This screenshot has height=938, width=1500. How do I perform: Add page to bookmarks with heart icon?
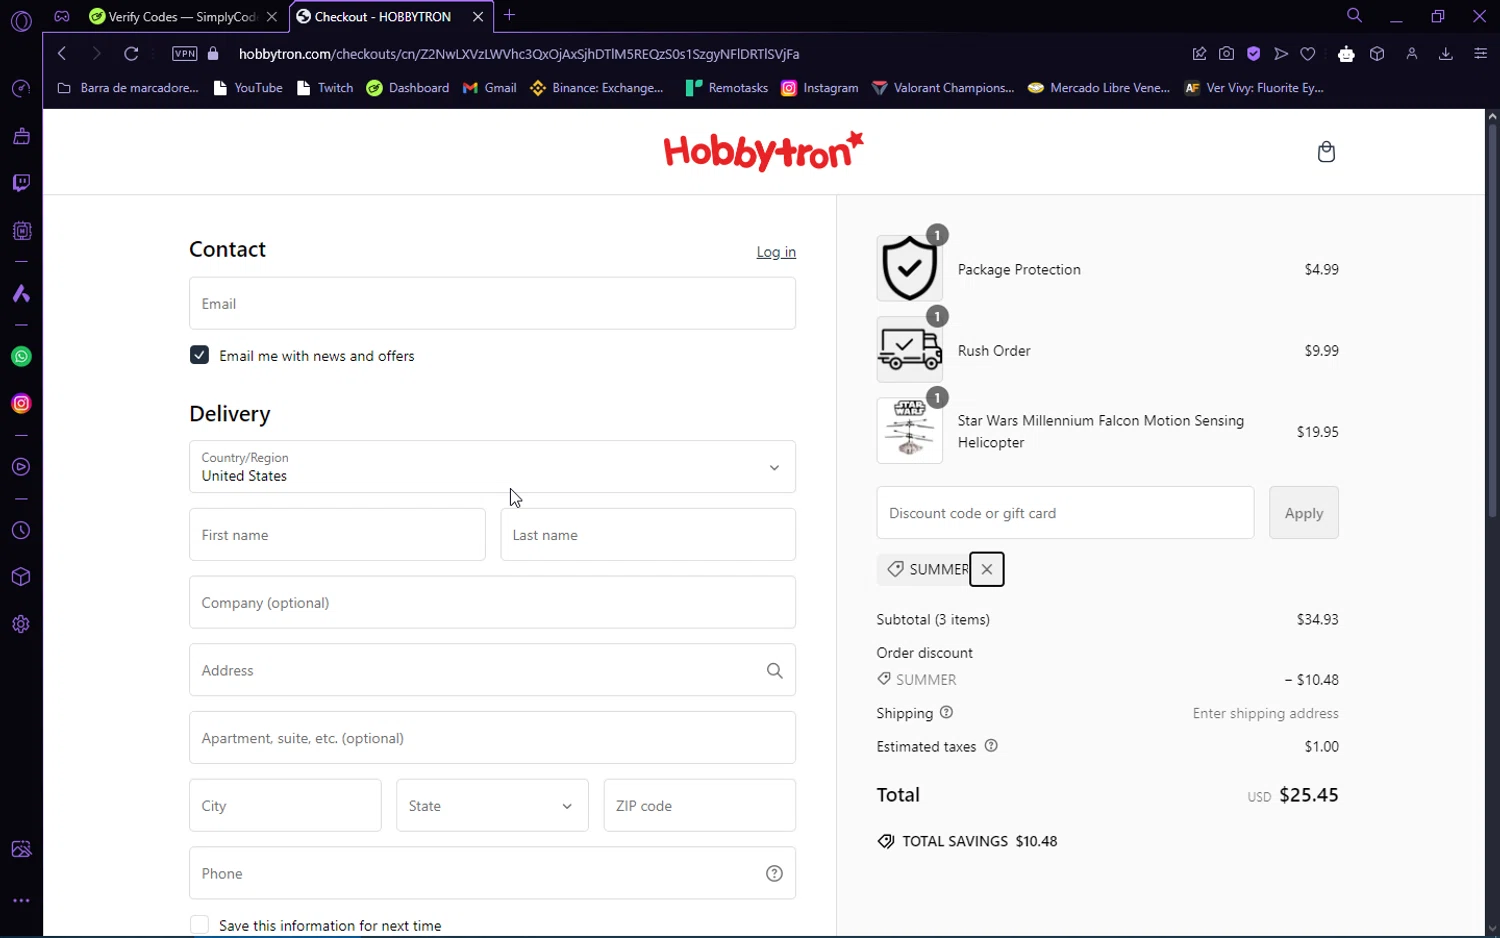tap(1308, 54)
